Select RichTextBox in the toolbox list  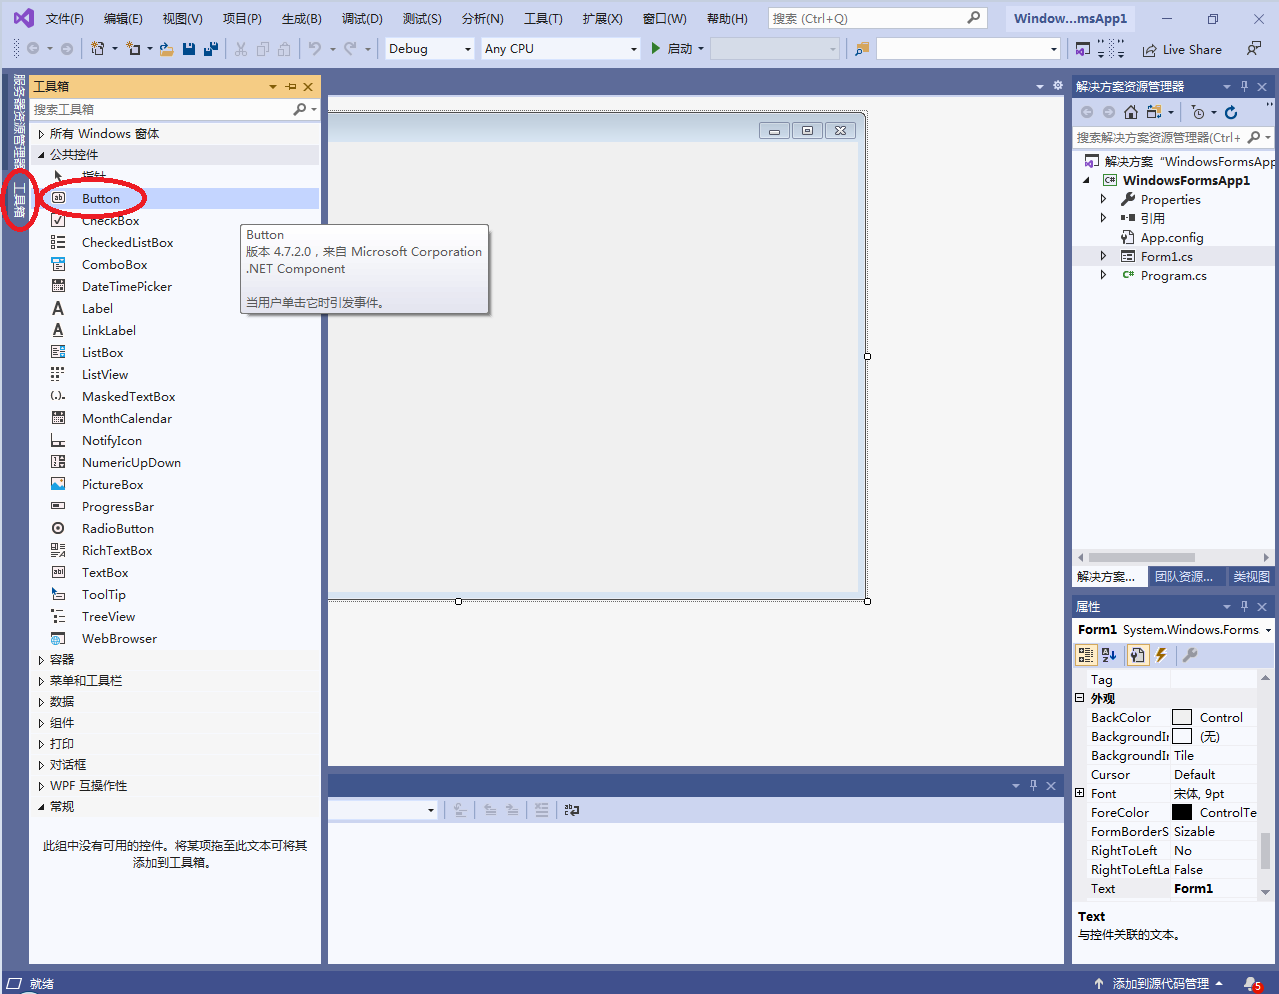pyautogui.click(x=117, y=551)
